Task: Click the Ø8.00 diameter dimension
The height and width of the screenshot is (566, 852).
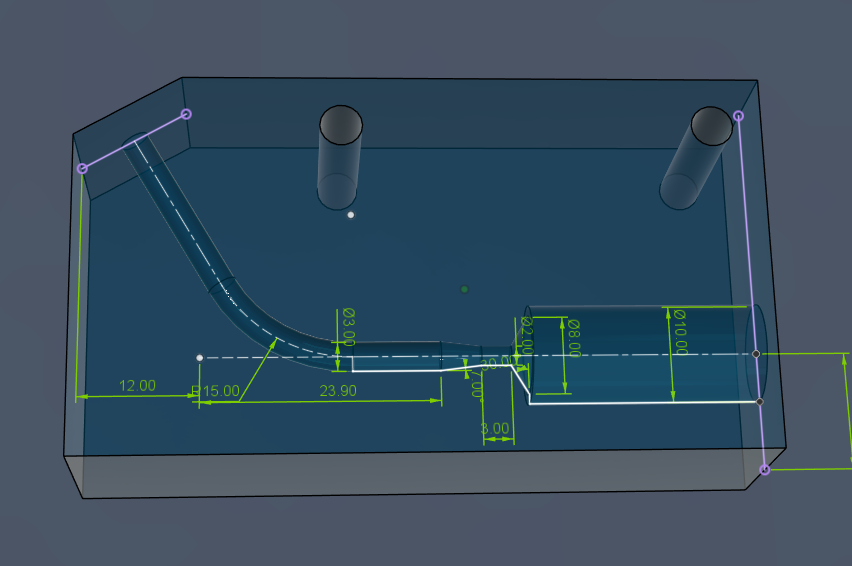Action: 574,338
